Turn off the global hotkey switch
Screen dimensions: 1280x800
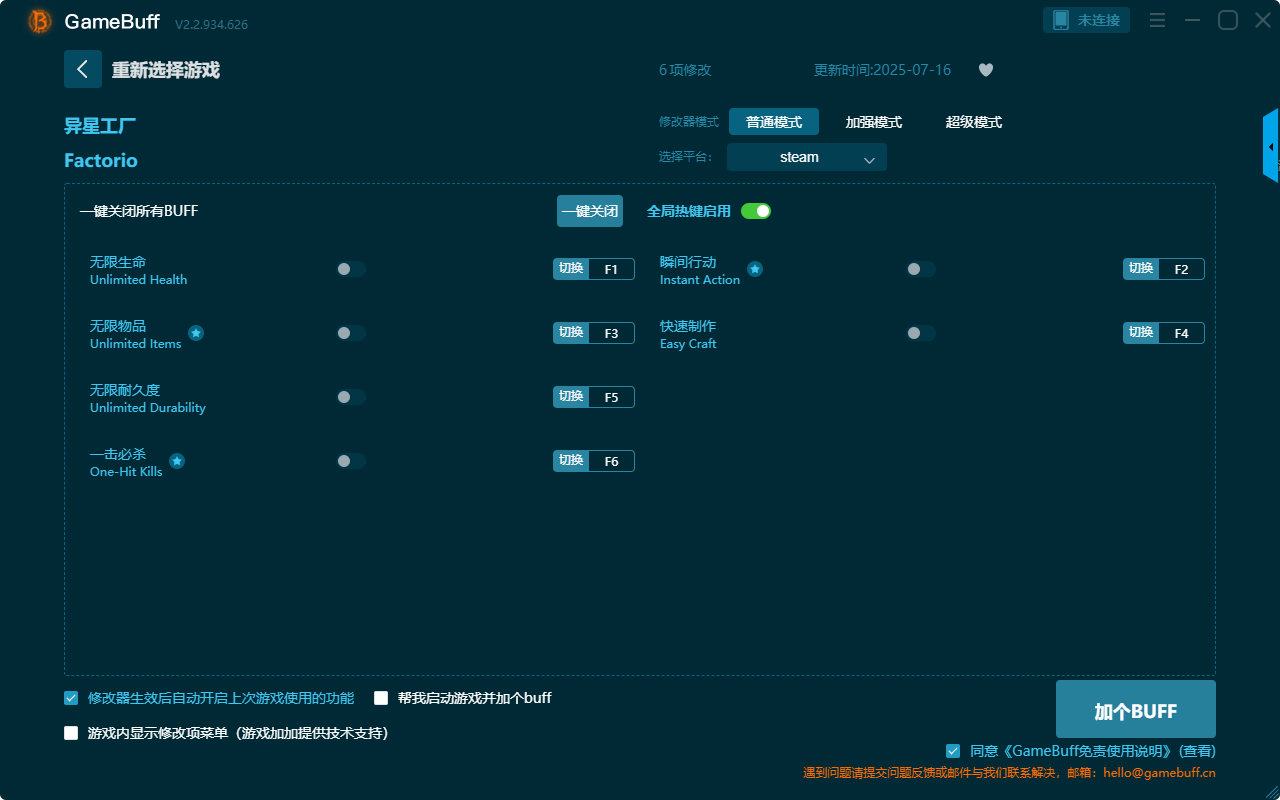tap(756, 211)
